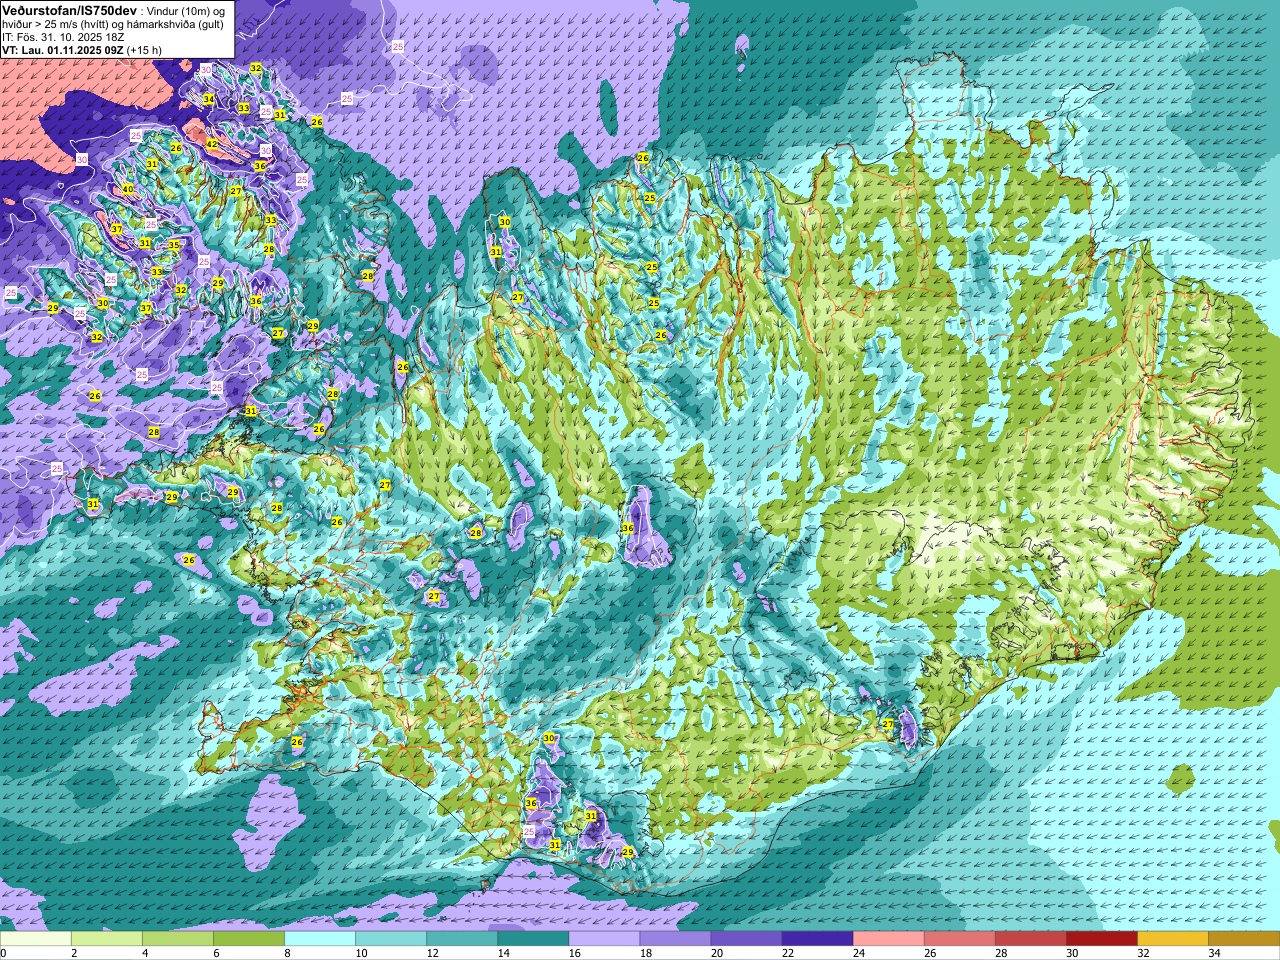Click the 'IT: Fös. 31. 10. 2025 18Z' line
The image size is (1280, 960).
click(x=63, y=37)
